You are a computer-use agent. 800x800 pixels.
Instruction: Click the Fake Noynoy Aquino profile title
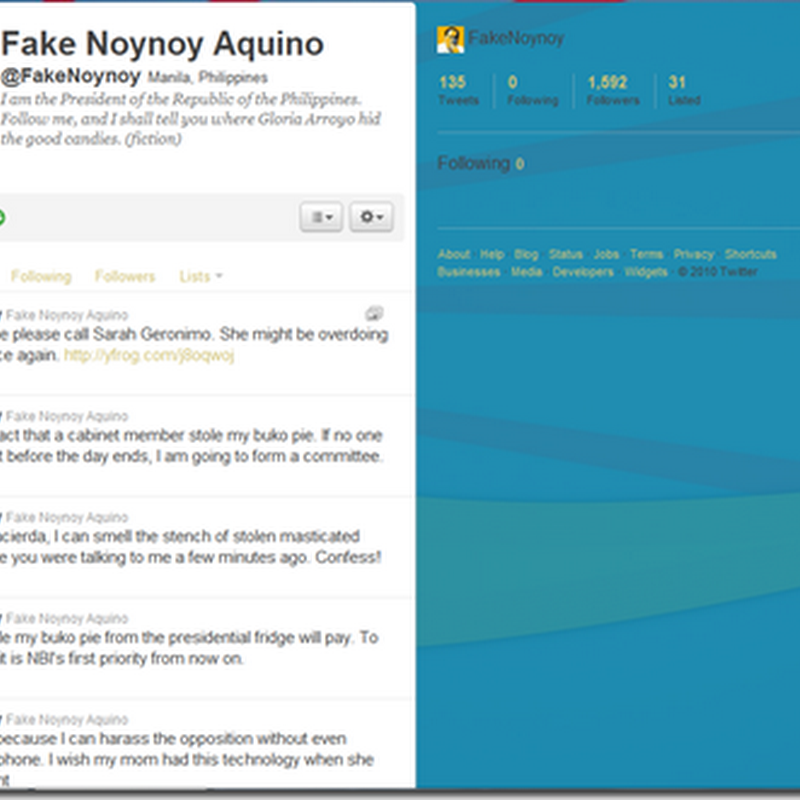(162, 44)
